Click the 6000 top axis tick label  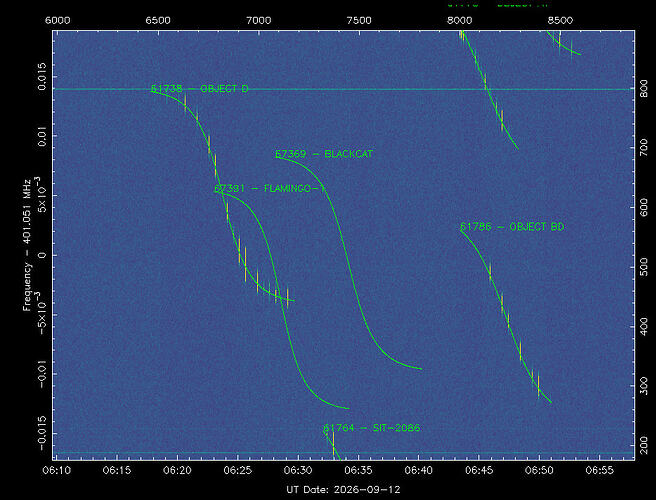(x=58, y=21)
